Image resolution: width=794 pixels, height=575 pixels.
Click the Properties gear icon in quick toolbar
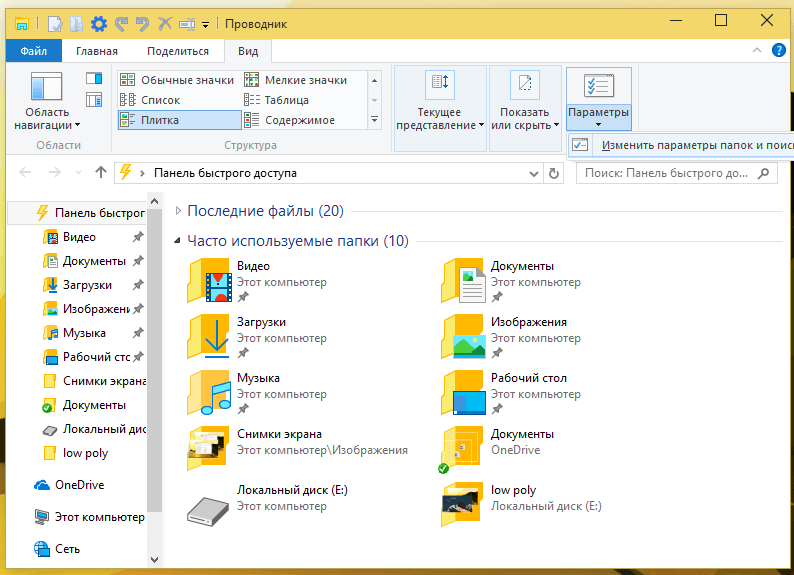coord(99,24)
